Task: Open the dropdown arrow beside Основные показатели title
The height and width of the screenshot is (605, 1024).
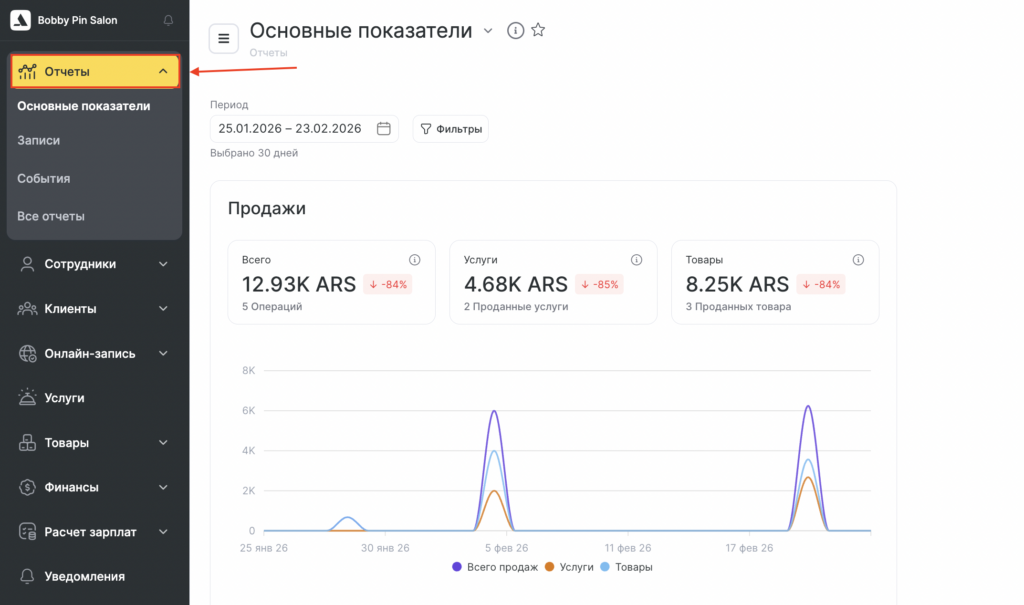Action: click(x=488, y=31)
